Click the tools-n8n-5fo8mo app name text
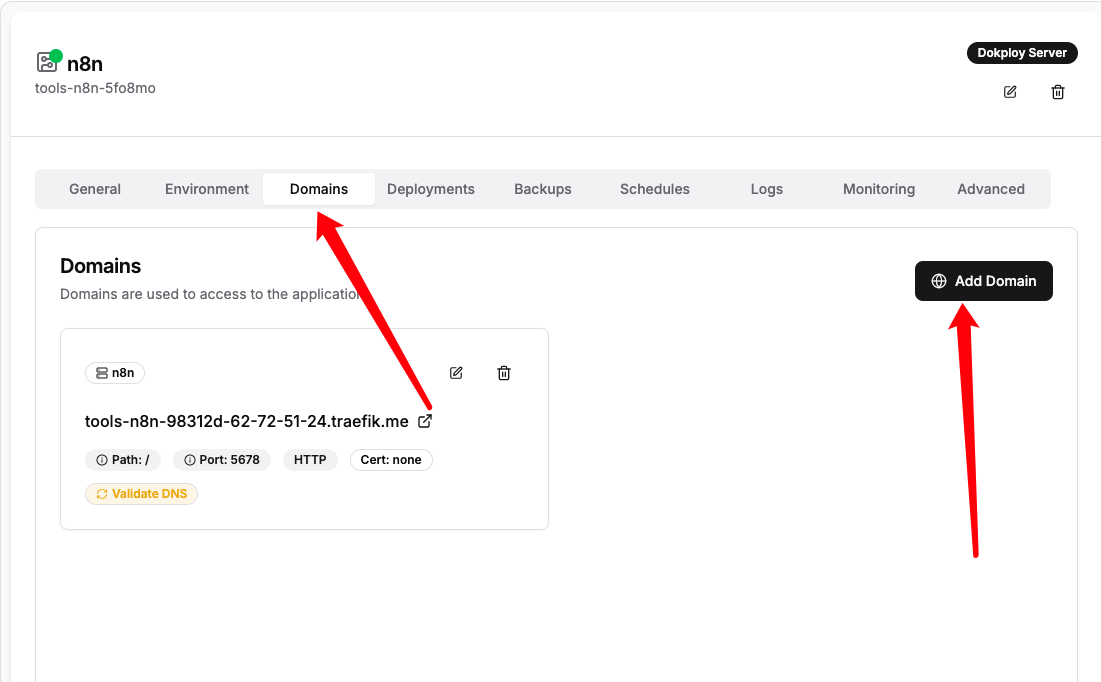The image size is (1101, 682). tap(95, 88)
